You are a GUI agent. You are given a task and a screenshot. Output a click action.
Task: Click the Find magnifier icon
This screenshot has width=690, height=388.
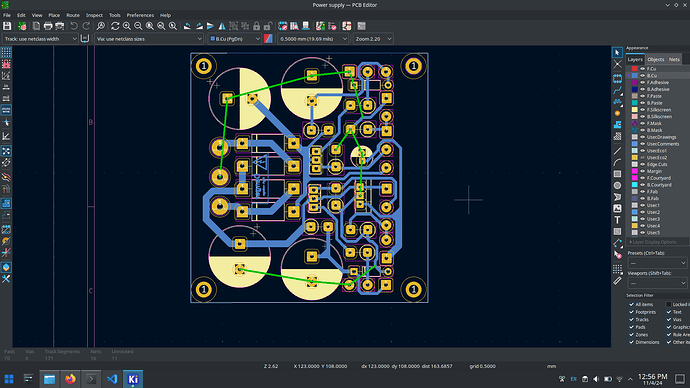coord(100,26)
